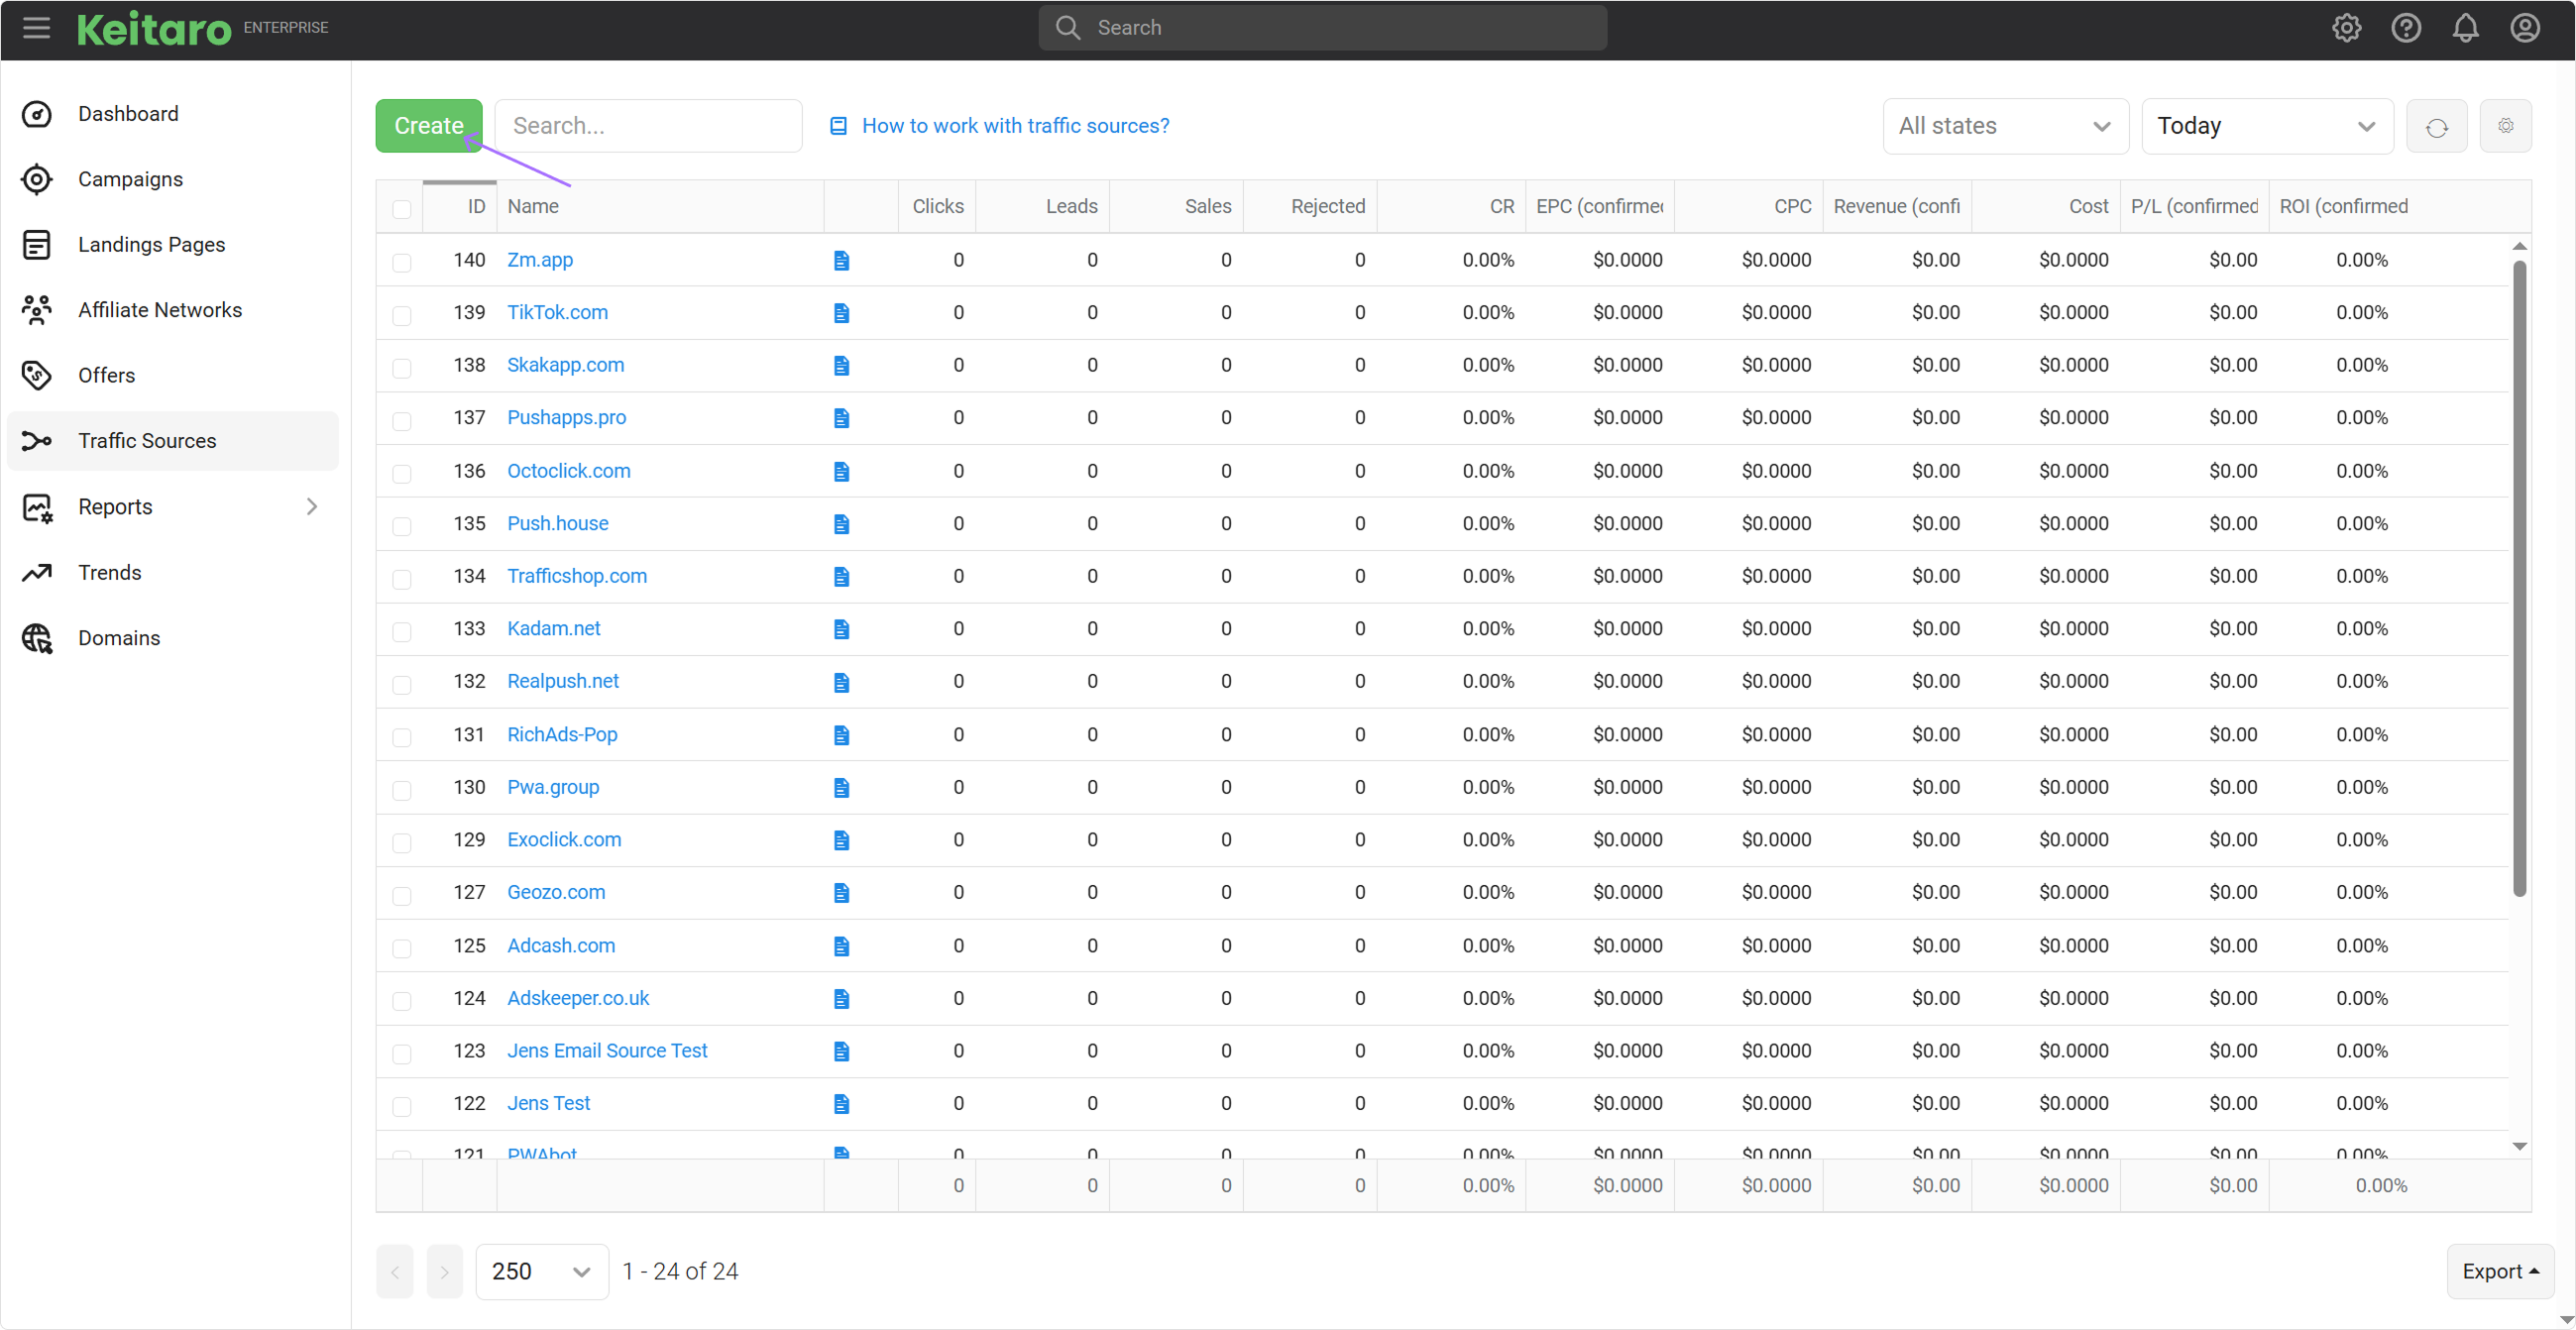Open the All states dropdown
The image size is (2576, 1330).
tap(2005, 126)
